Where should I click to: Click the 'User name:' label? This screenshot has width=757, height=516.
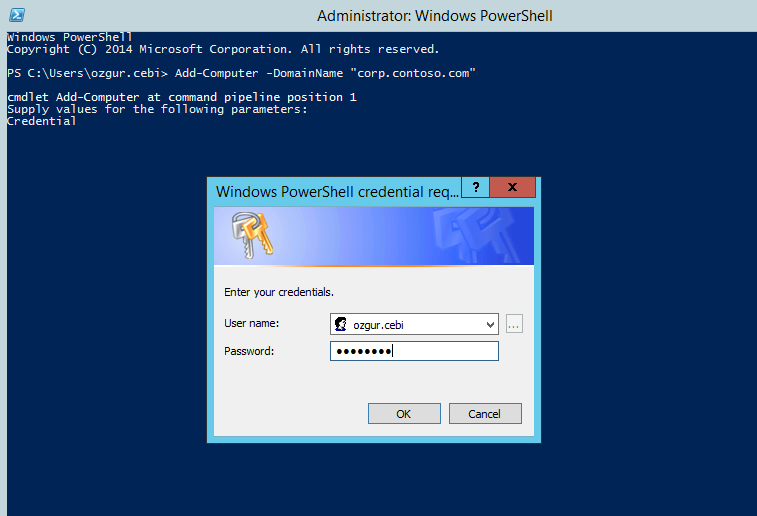tap(252, 323)
